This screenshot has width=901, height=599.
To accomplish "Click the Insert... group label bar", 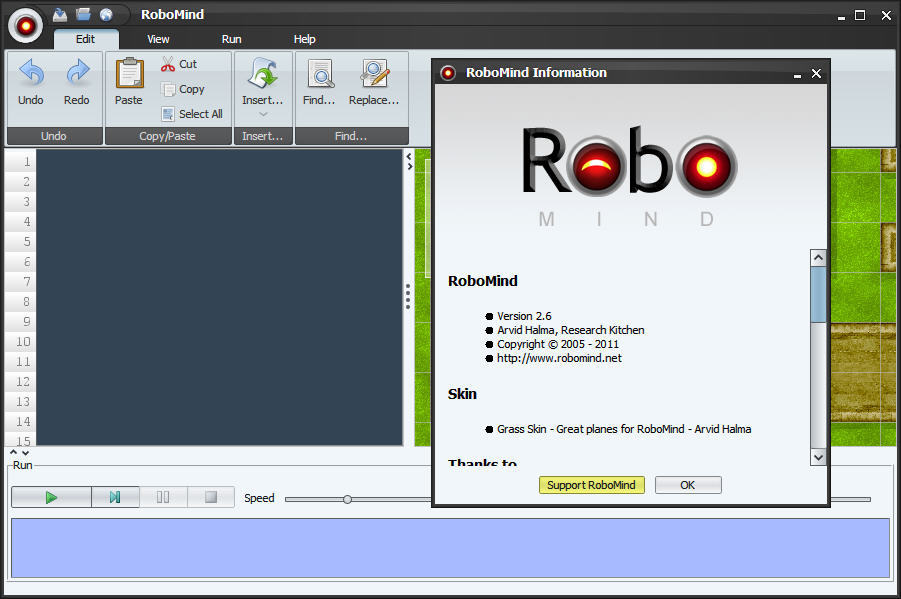I will [263, 136].
